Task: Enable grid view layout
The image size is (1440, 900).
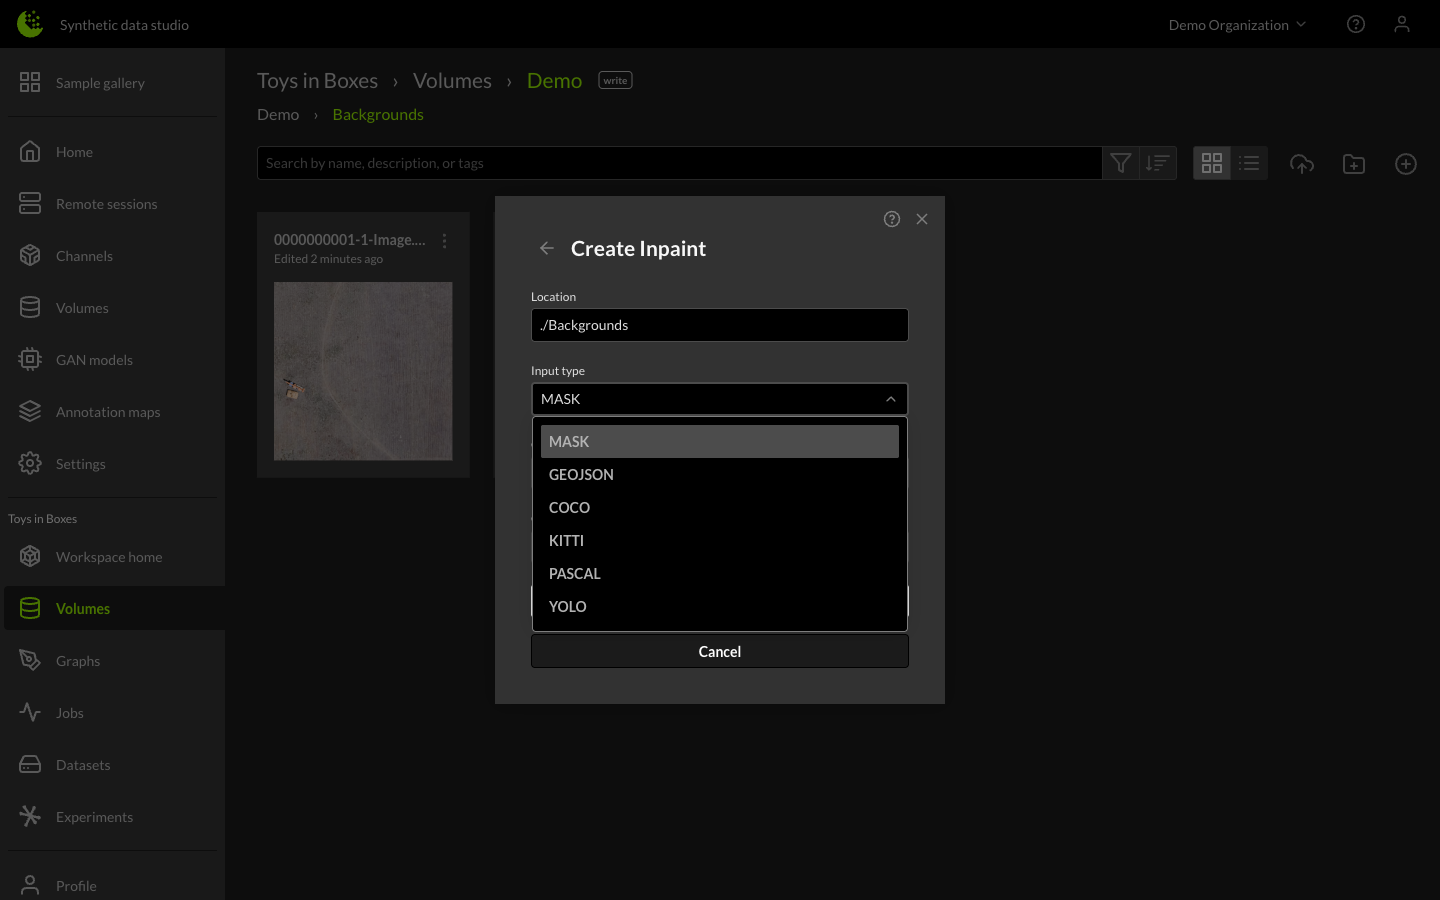Action: pos(1212,162)
